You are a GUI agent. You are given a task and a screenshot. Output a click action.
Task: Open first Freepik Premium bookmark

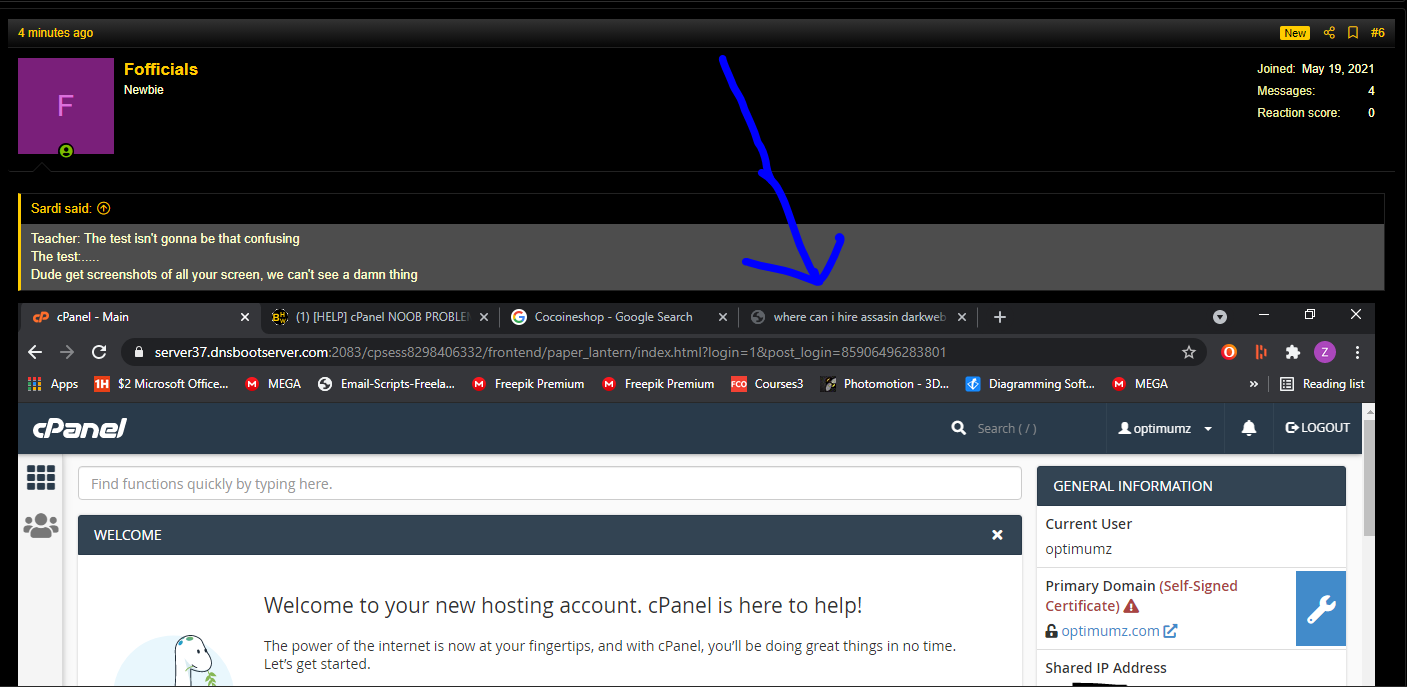pos(529,384)
